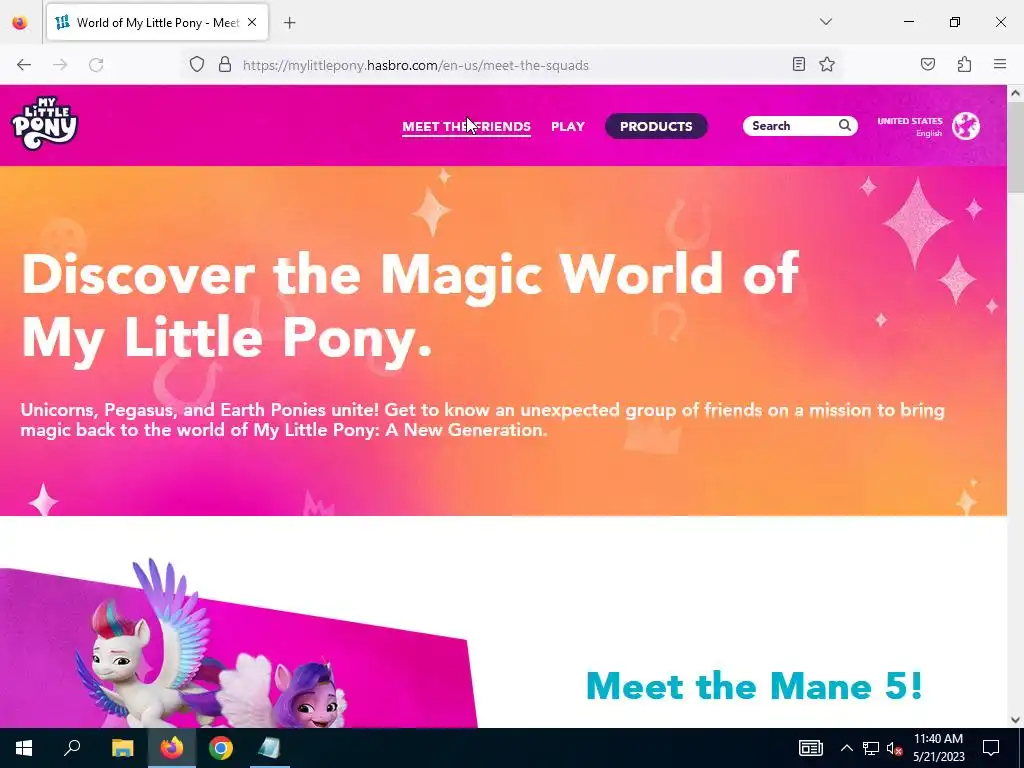Expand the list all tabs chevron
This screenshot has height=768, width=1024.
826,22
